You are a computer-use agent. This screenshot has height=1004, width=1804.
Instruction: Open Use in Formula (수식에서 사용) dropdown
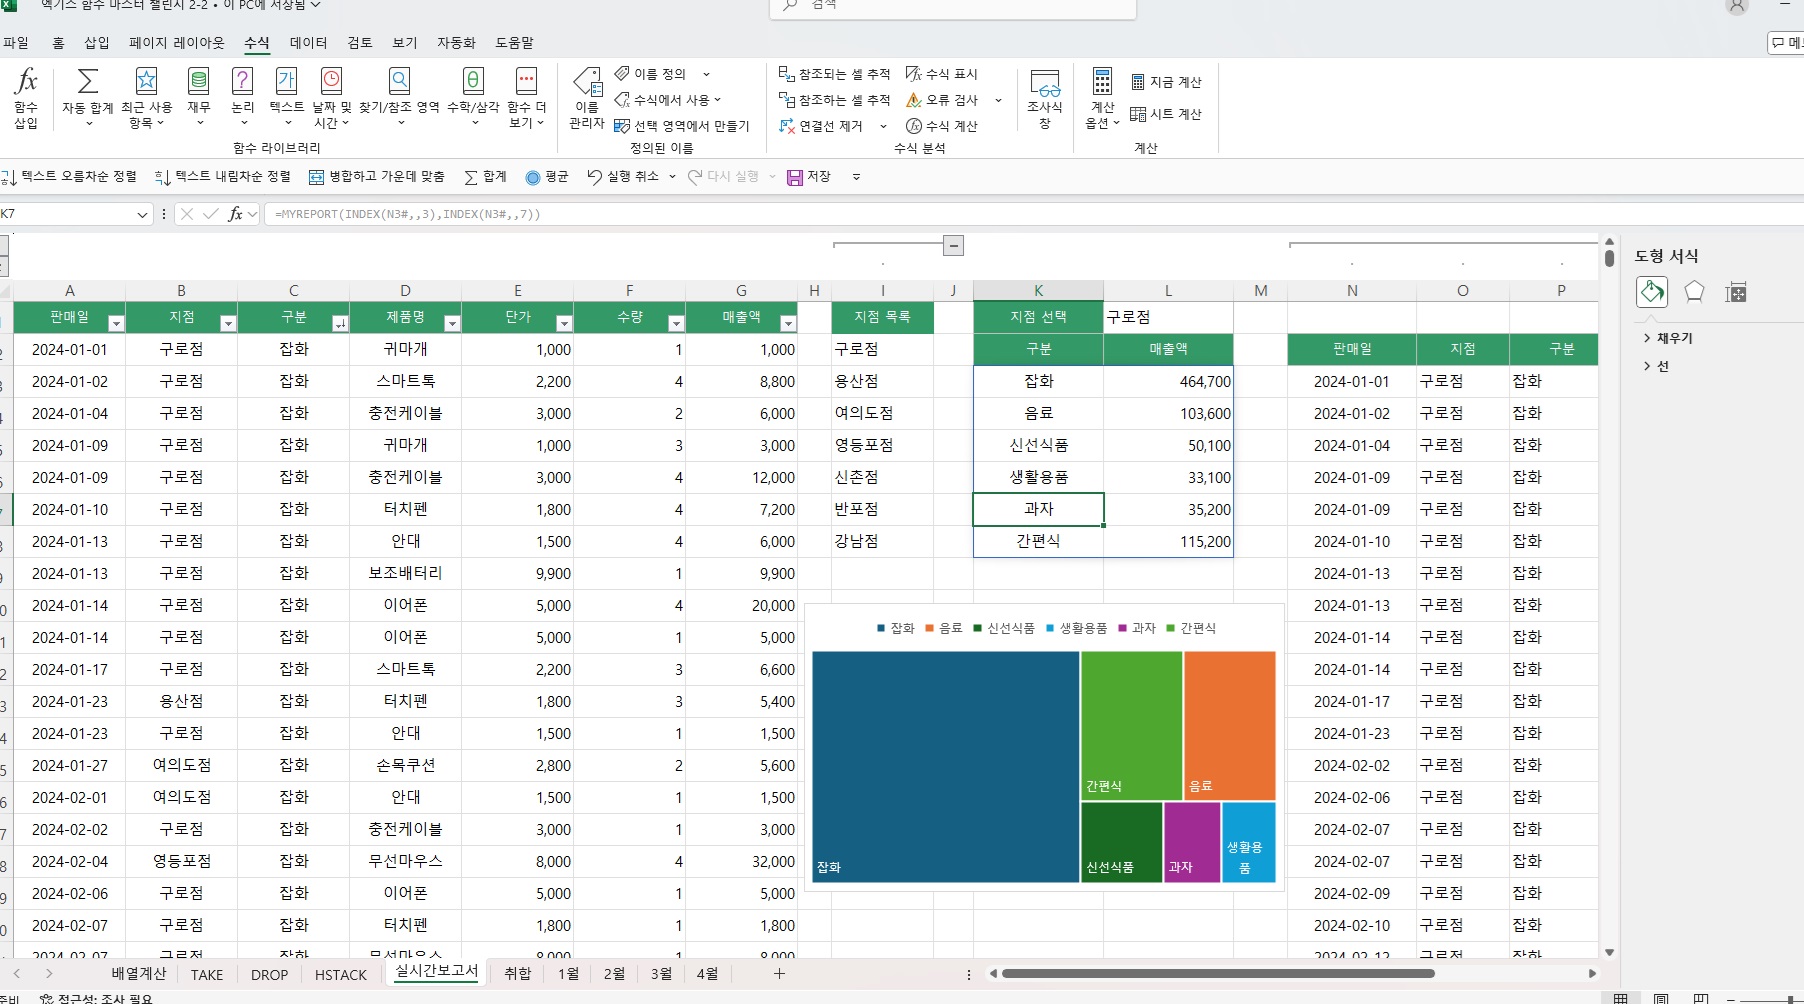(667, 100)
